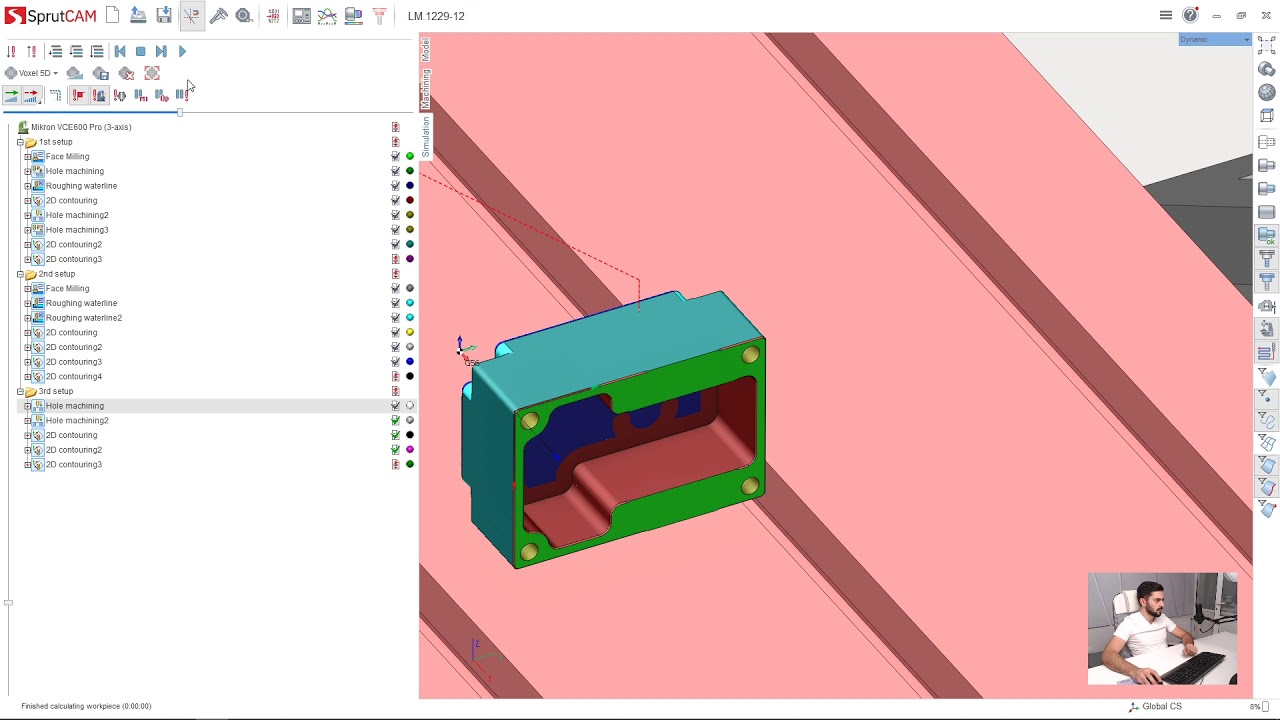Open the Voxel 5D simulation mode dropdown
Viewport: 1280px width, 720px height.
[x=31, y=73]
